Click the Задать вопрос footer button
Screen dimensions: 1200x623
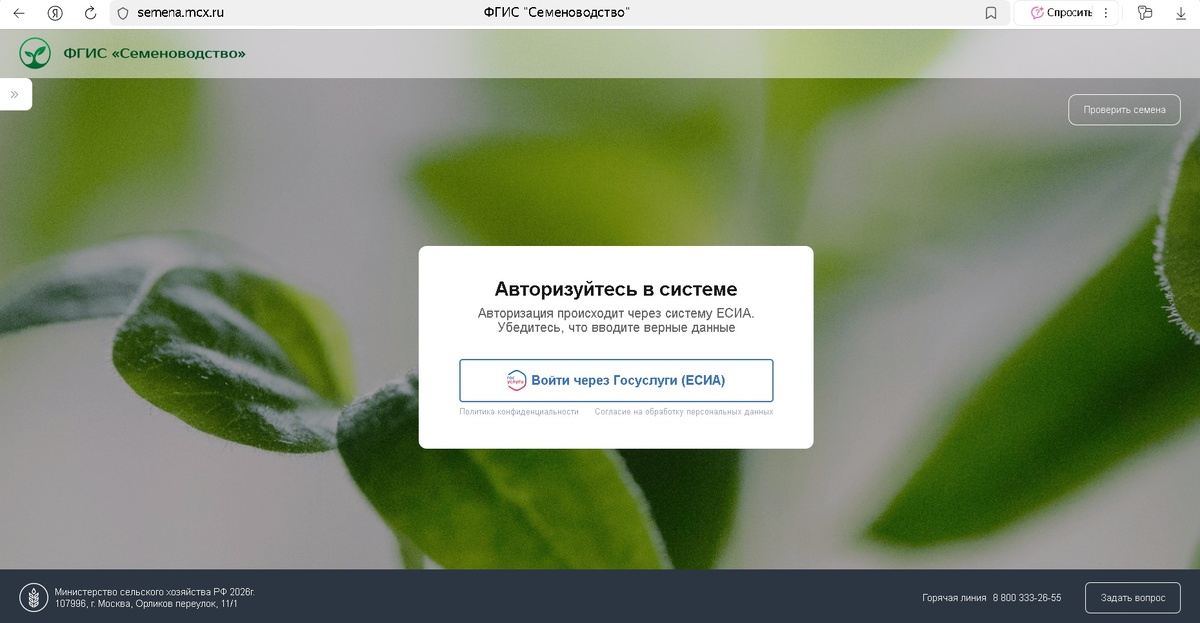tap(1132, 597)
